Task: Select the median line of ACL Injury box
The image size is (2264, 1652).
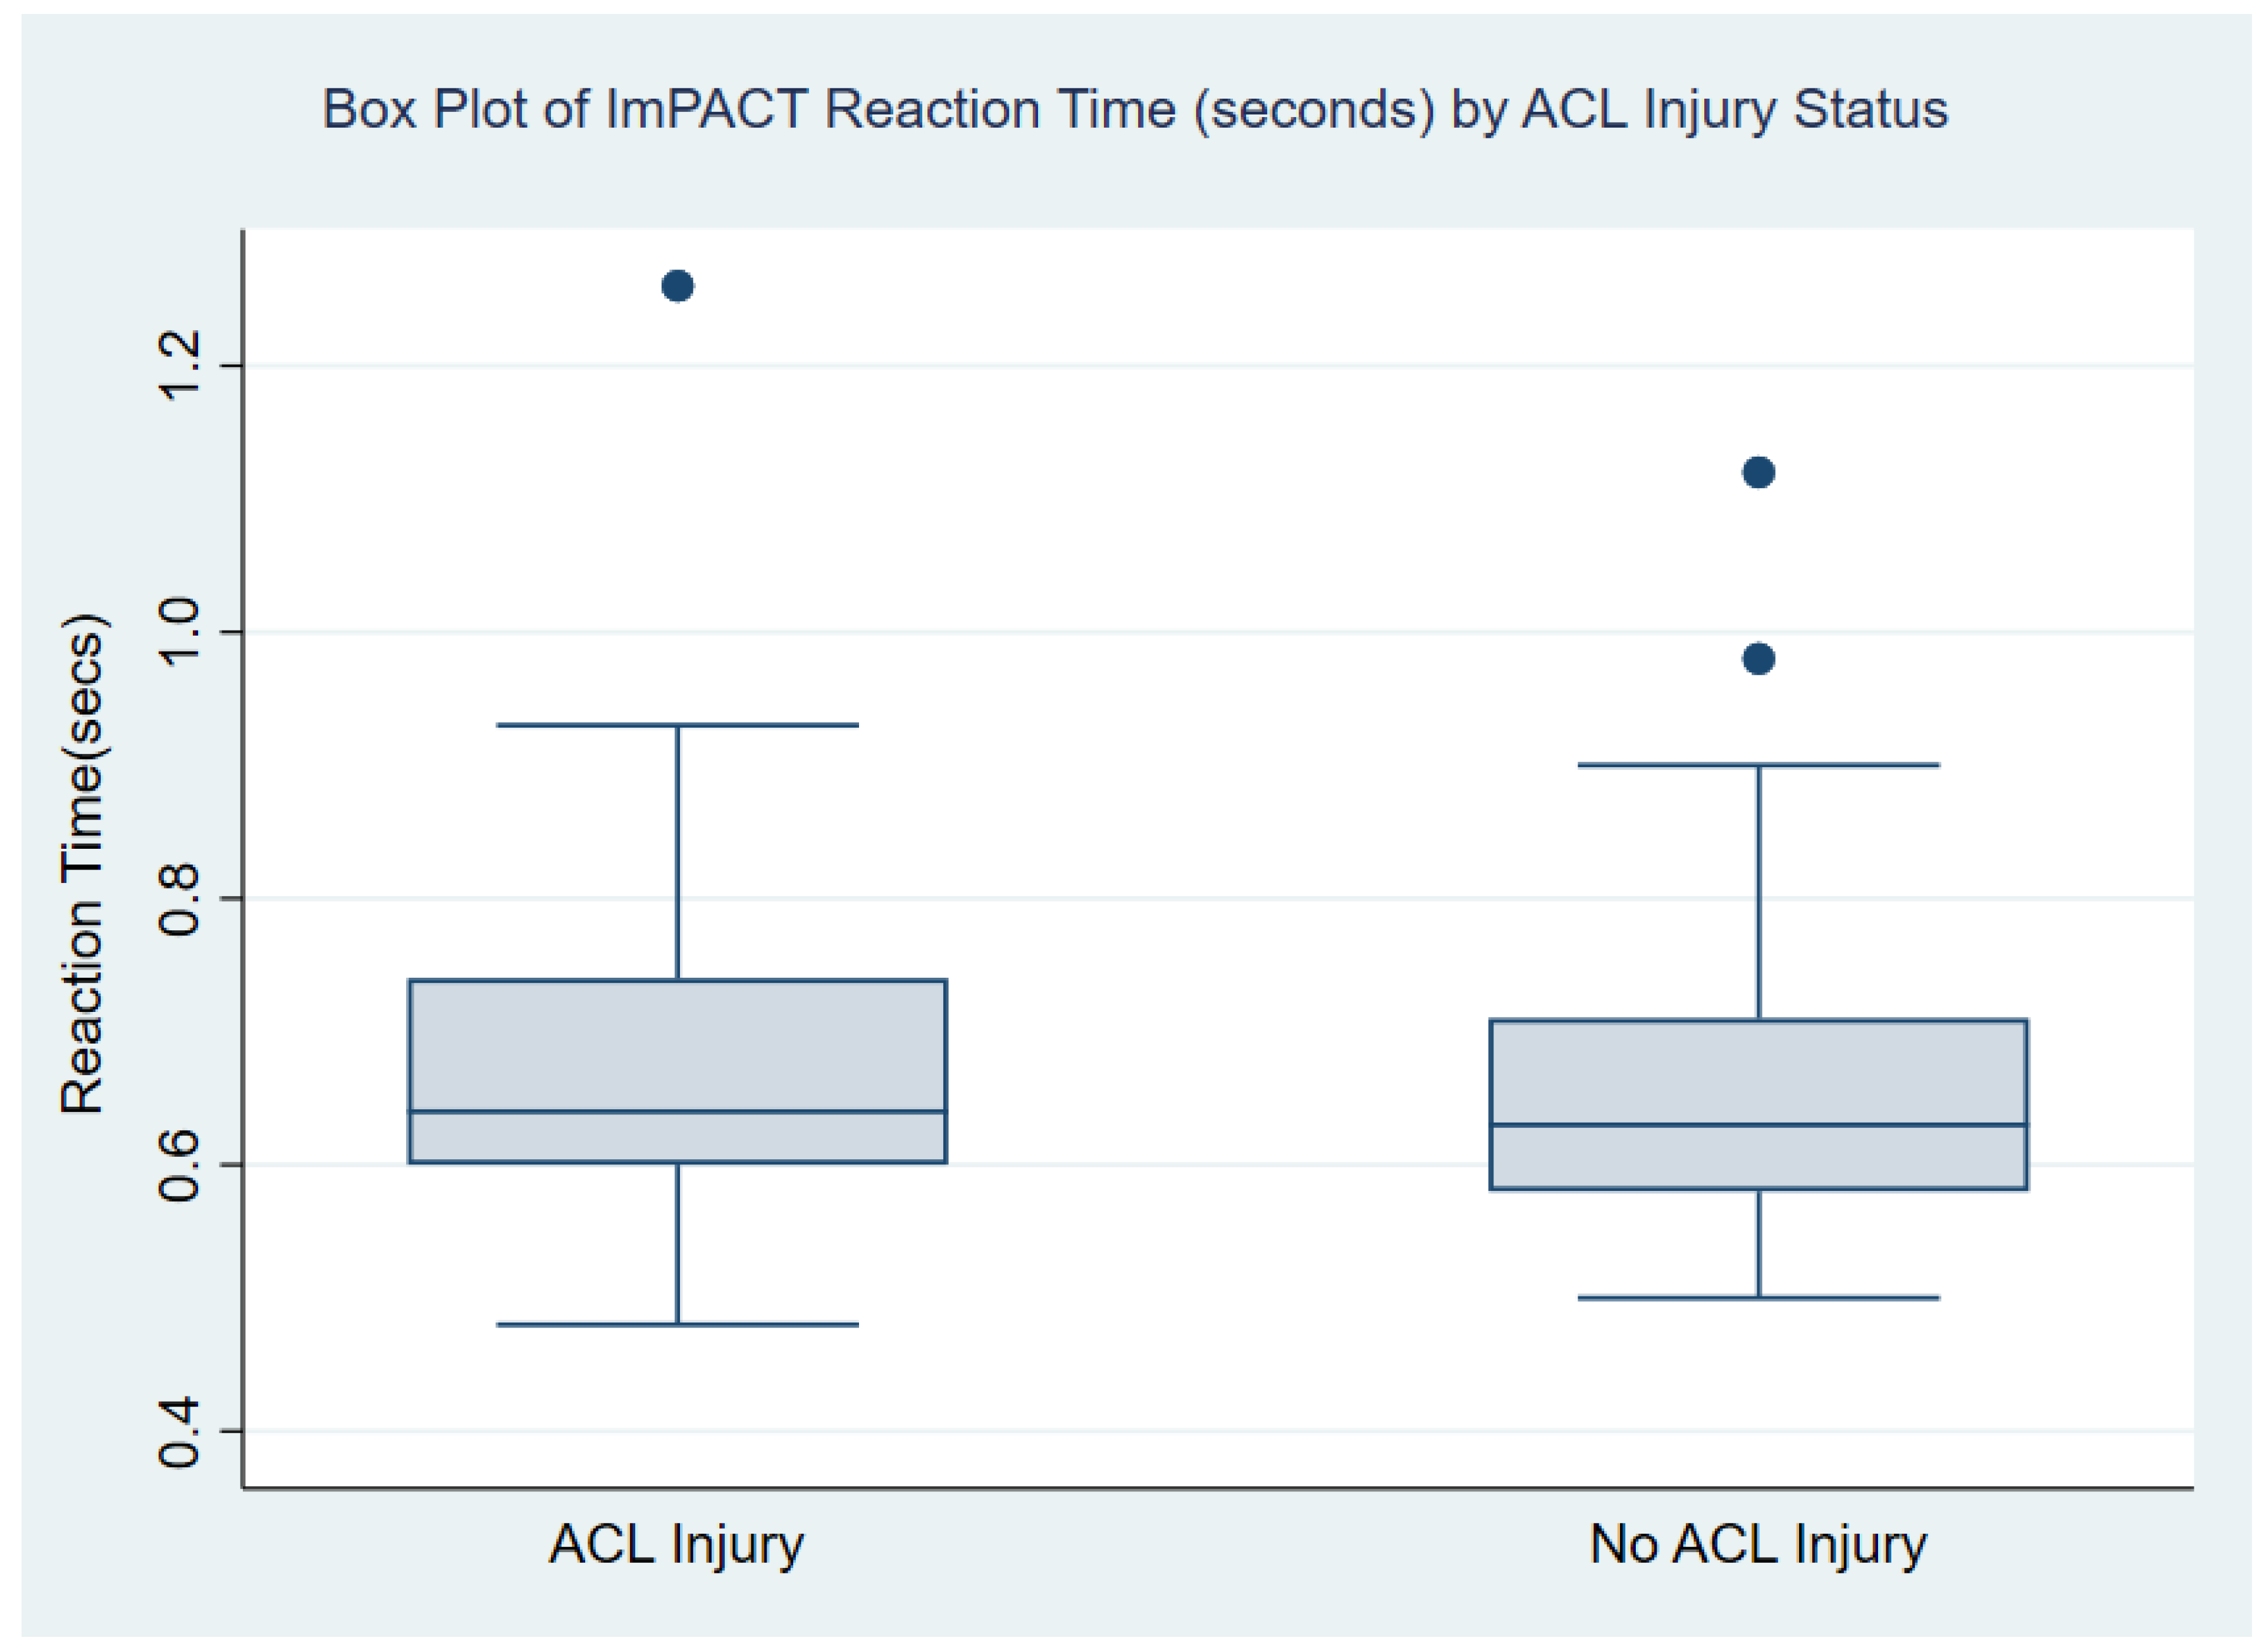Action: tap(678, 1111)
